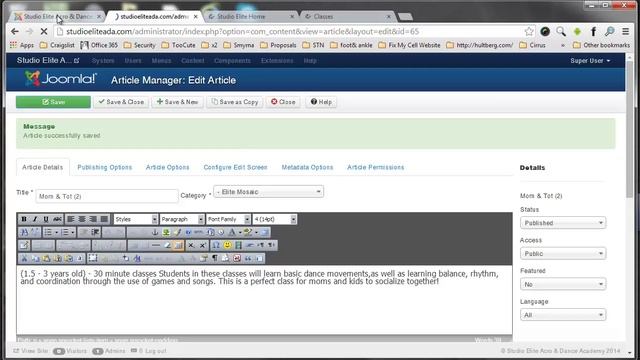The width and height of the screenshot is (640, 360).
Task: Remove formatting with eraser icon
Action: pos(167,245)
